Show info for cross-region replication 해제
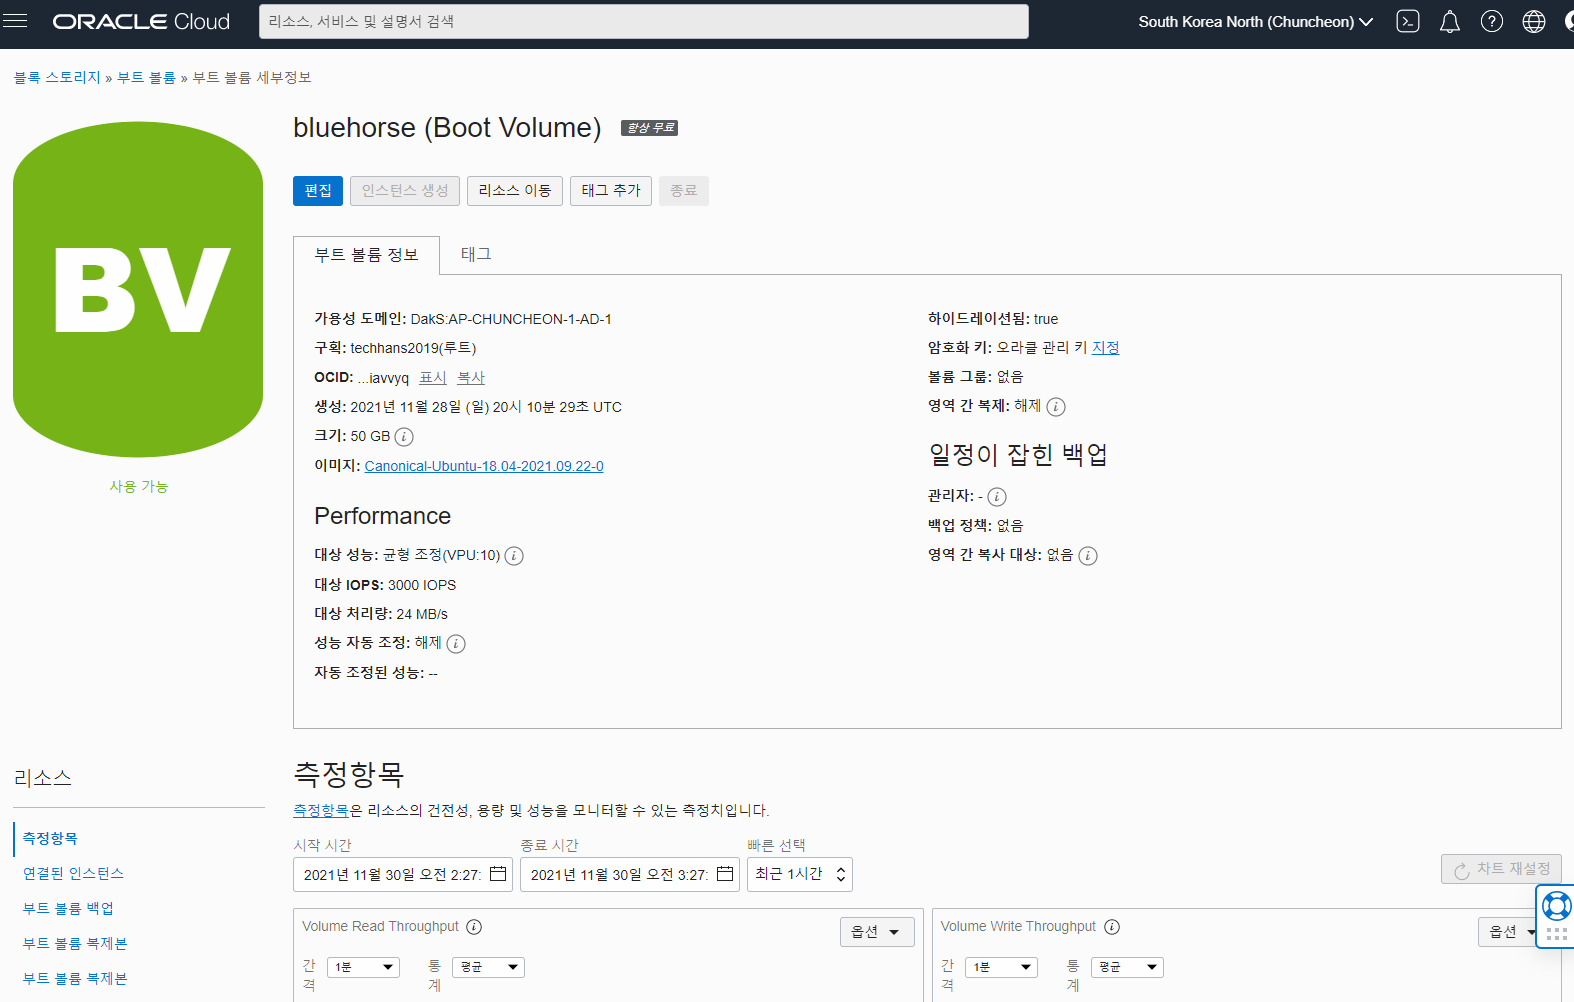This screenshot has height=1002, width=1574. click(x=1056, y=407)
